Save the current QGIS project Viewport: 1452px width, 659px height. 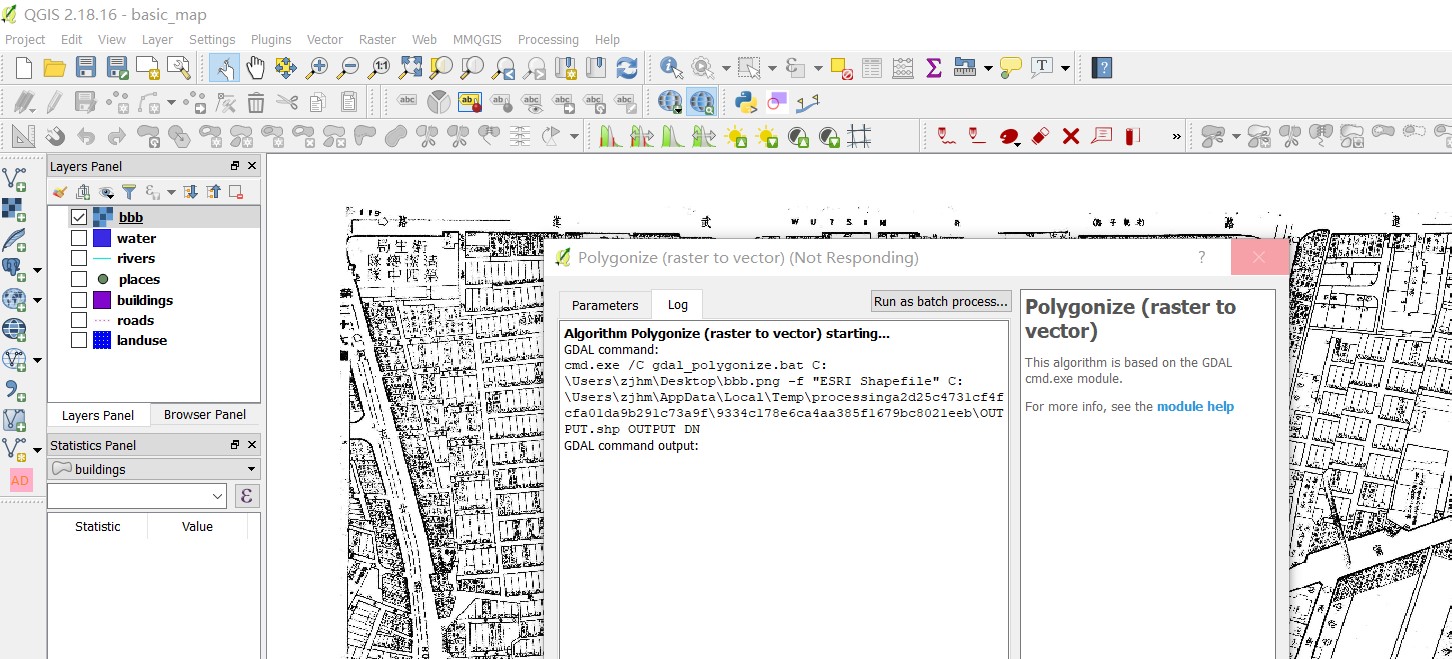(x=85, y=67)
